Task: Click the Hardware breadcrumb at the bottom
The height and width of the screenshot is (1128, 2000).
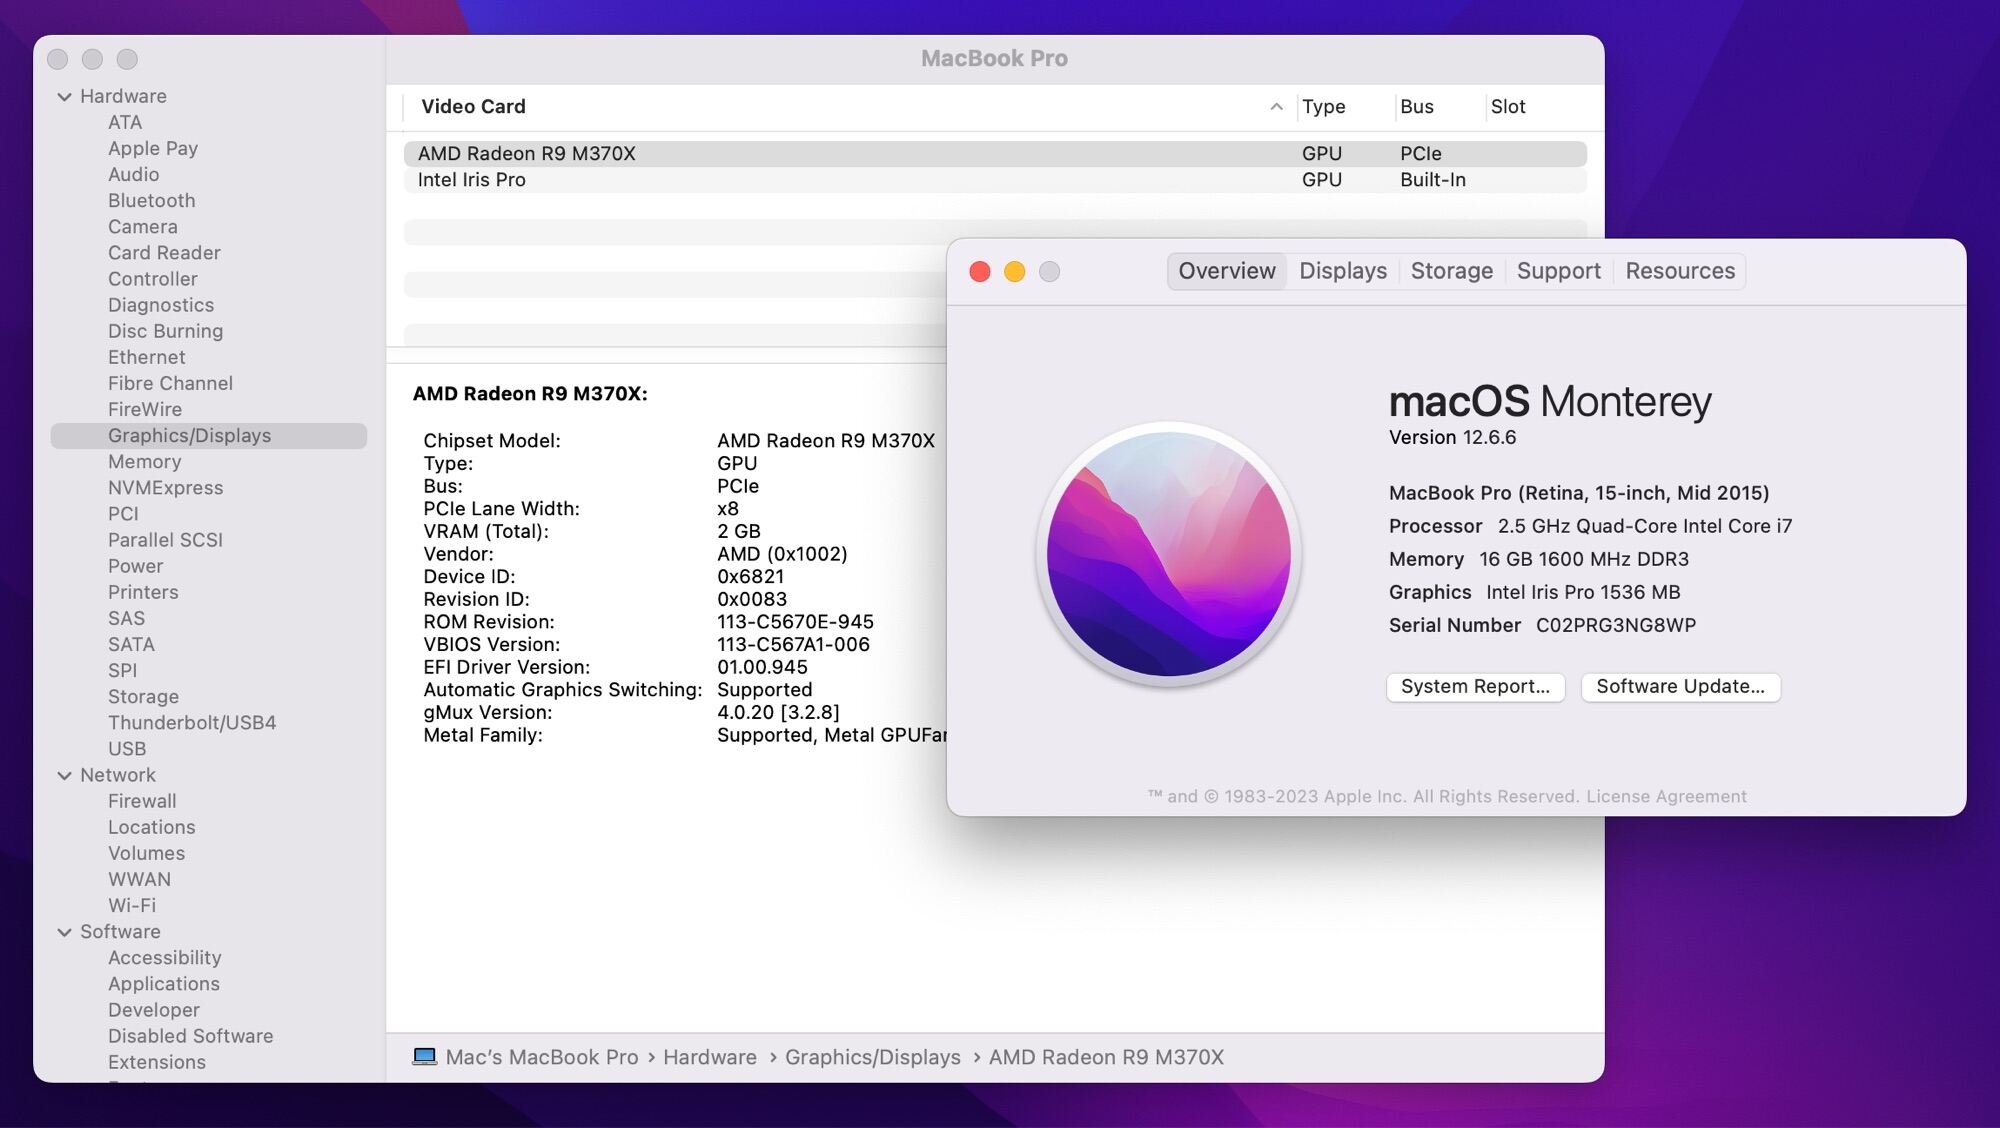Action: click(x=710, y=1057)
